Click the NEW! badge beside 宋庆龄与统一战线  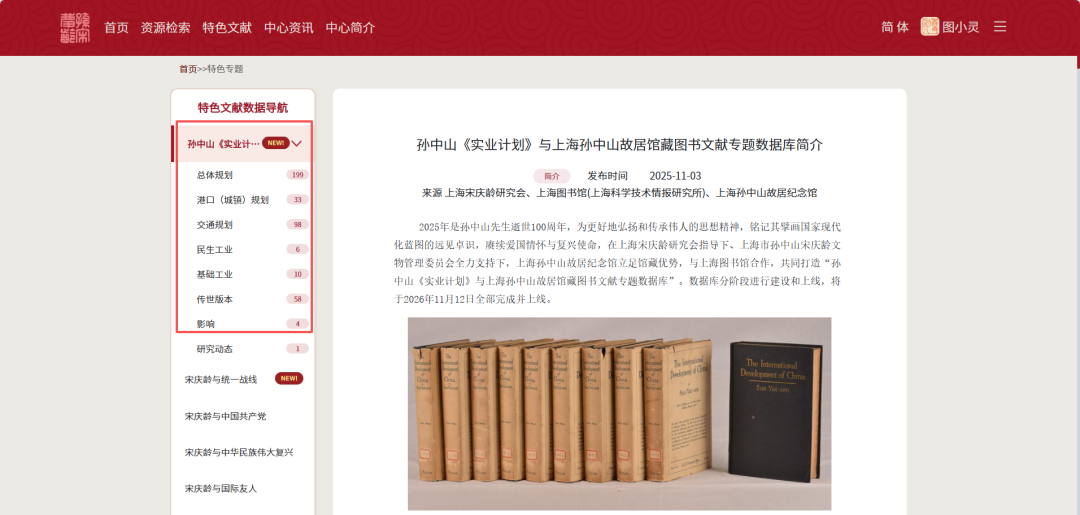point(289,378)
